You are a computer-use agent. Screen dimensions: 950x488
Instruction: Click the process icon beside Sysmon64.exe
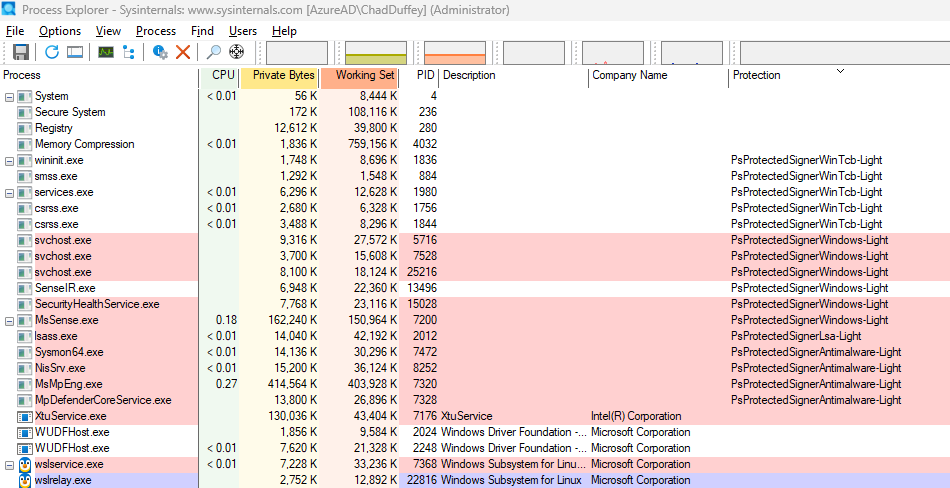coord(25,353)
